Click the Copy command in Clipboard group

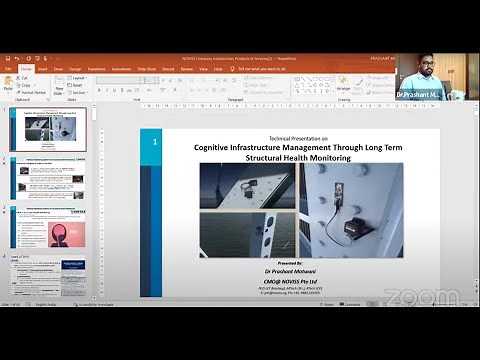click(23, 85)
